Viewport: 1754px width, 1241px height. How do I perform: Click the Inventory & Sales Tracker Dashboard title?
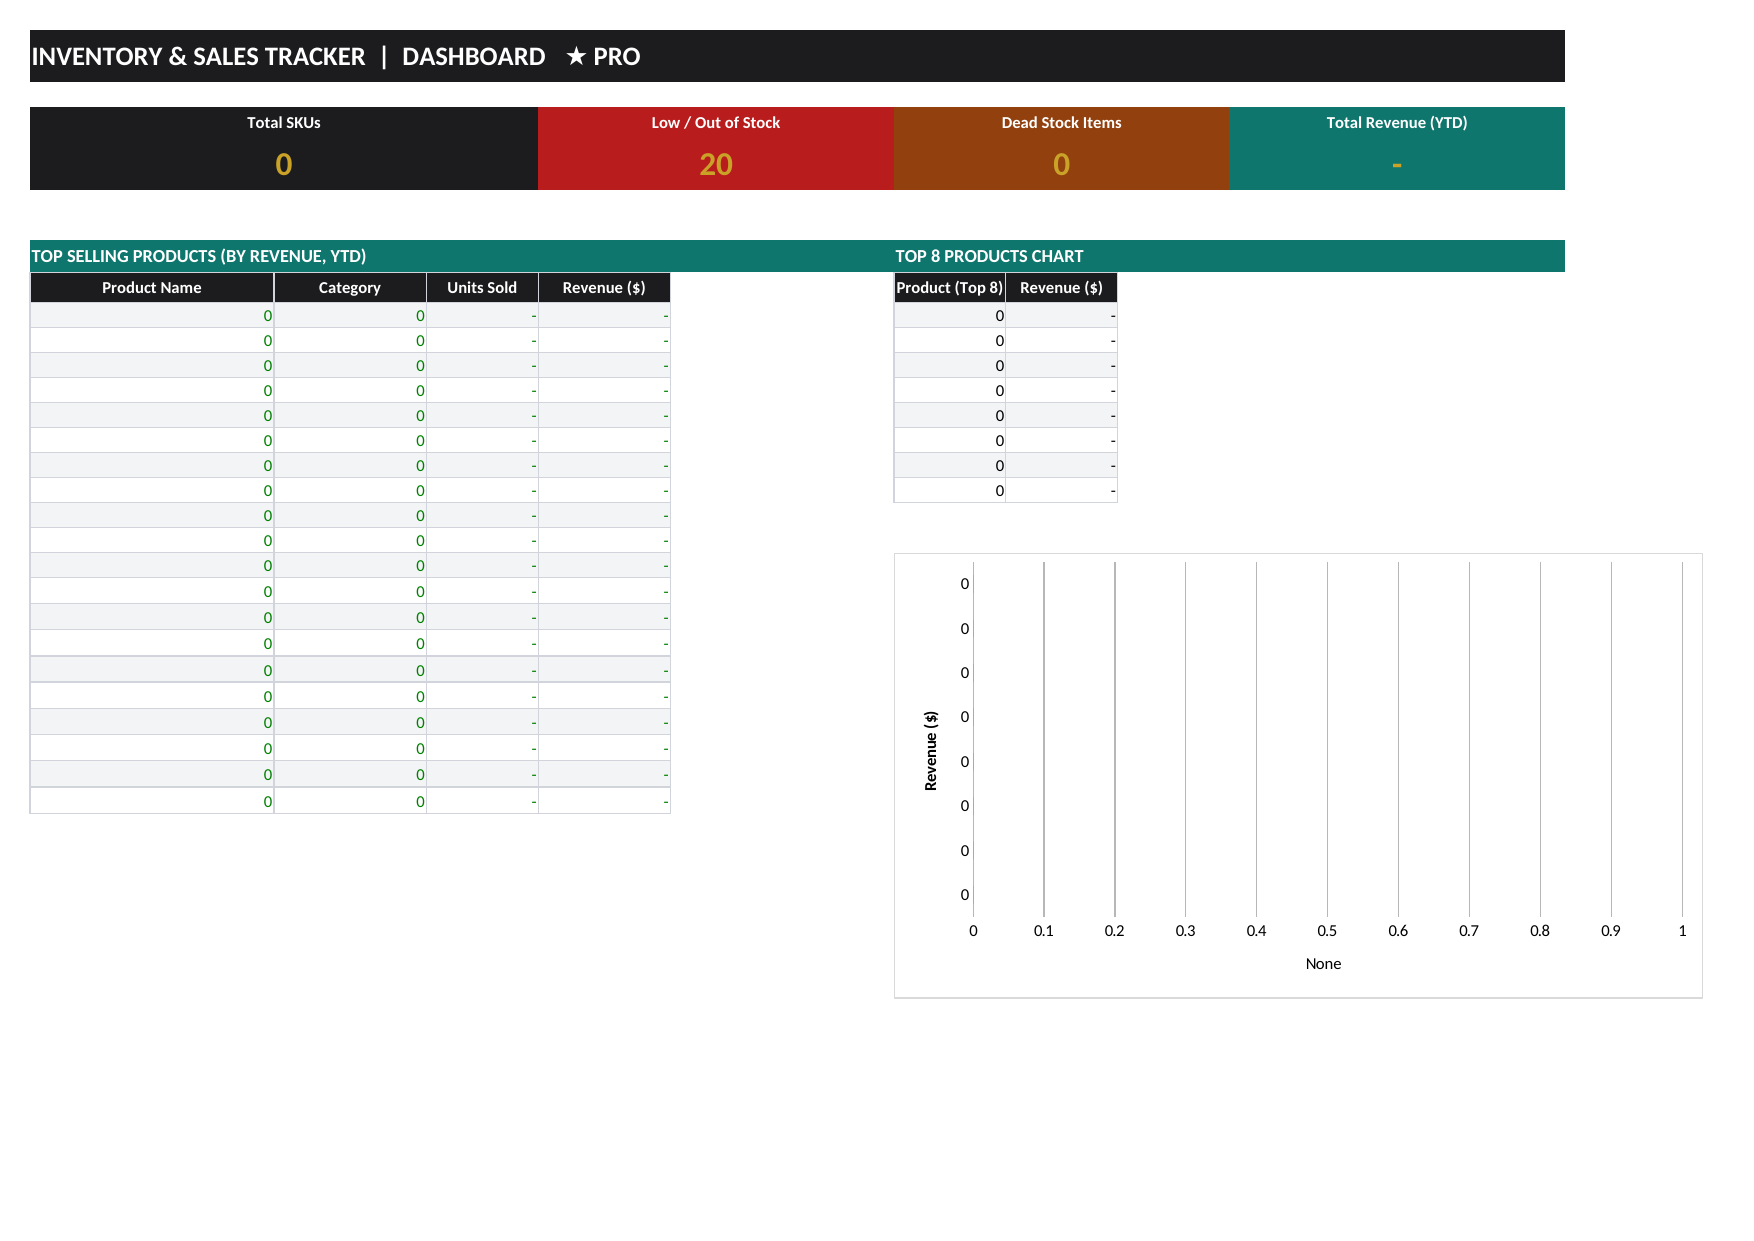(x=336, y=57)
